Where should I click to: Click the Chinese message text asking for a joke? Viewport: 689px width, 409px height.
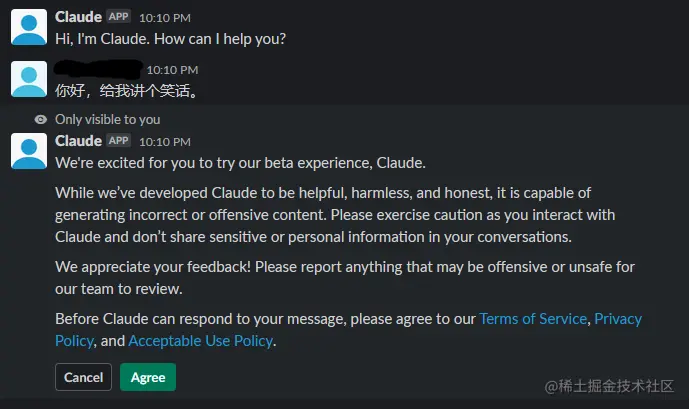pos(125,91)
